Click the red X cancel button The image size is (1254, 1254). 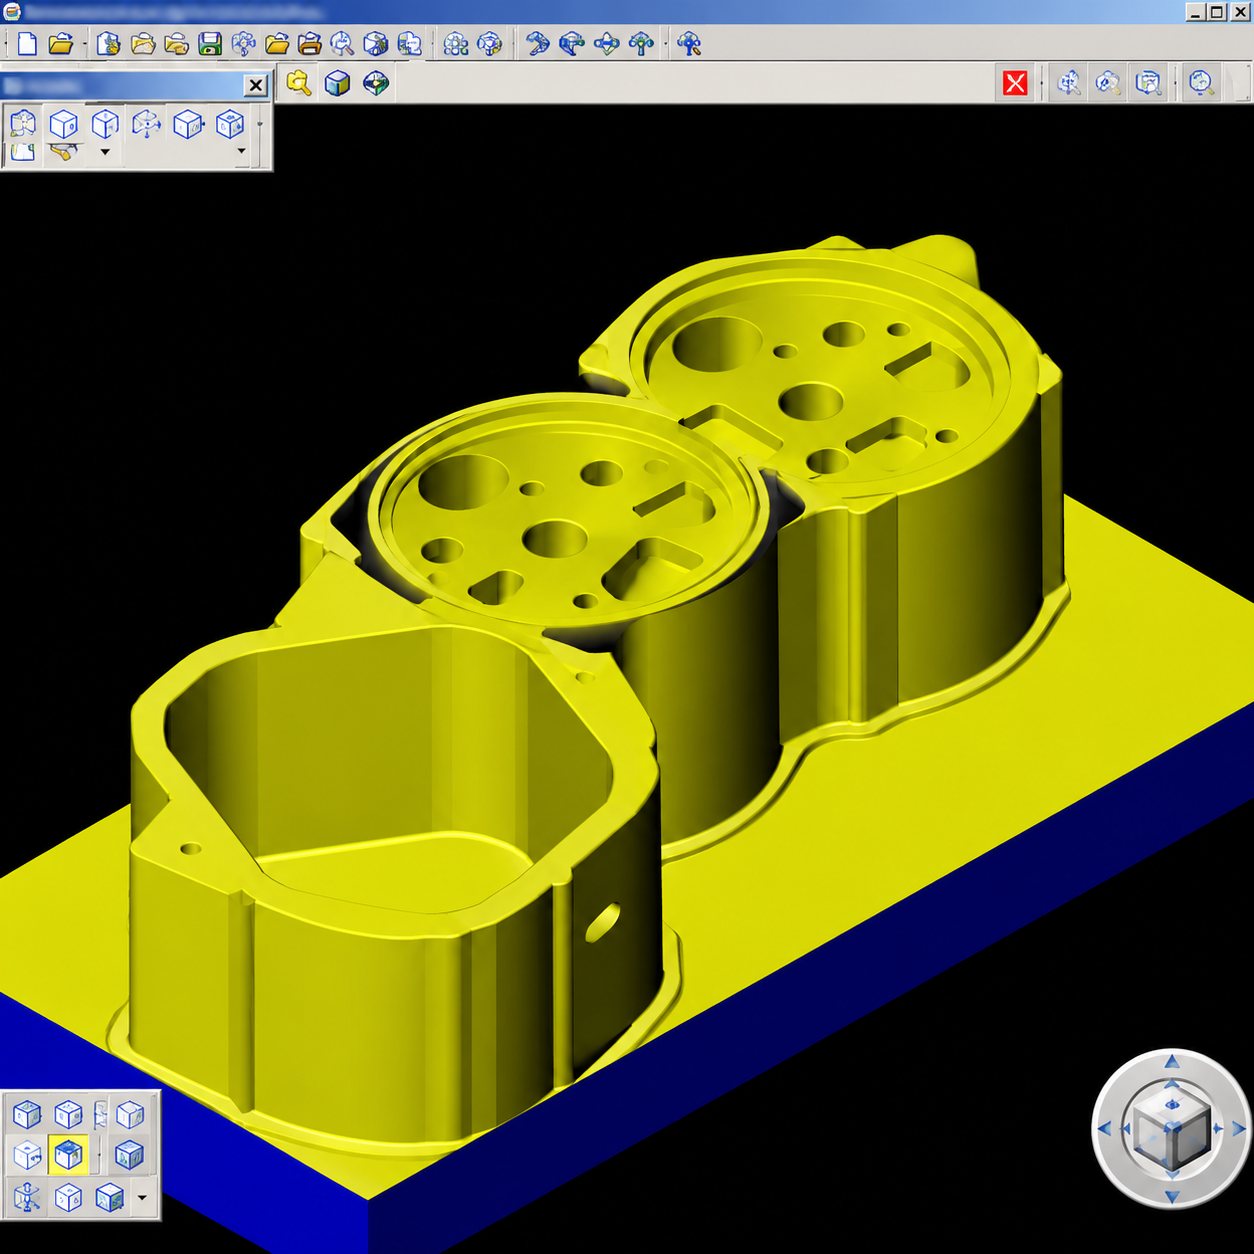click(x=1015, y=83)
